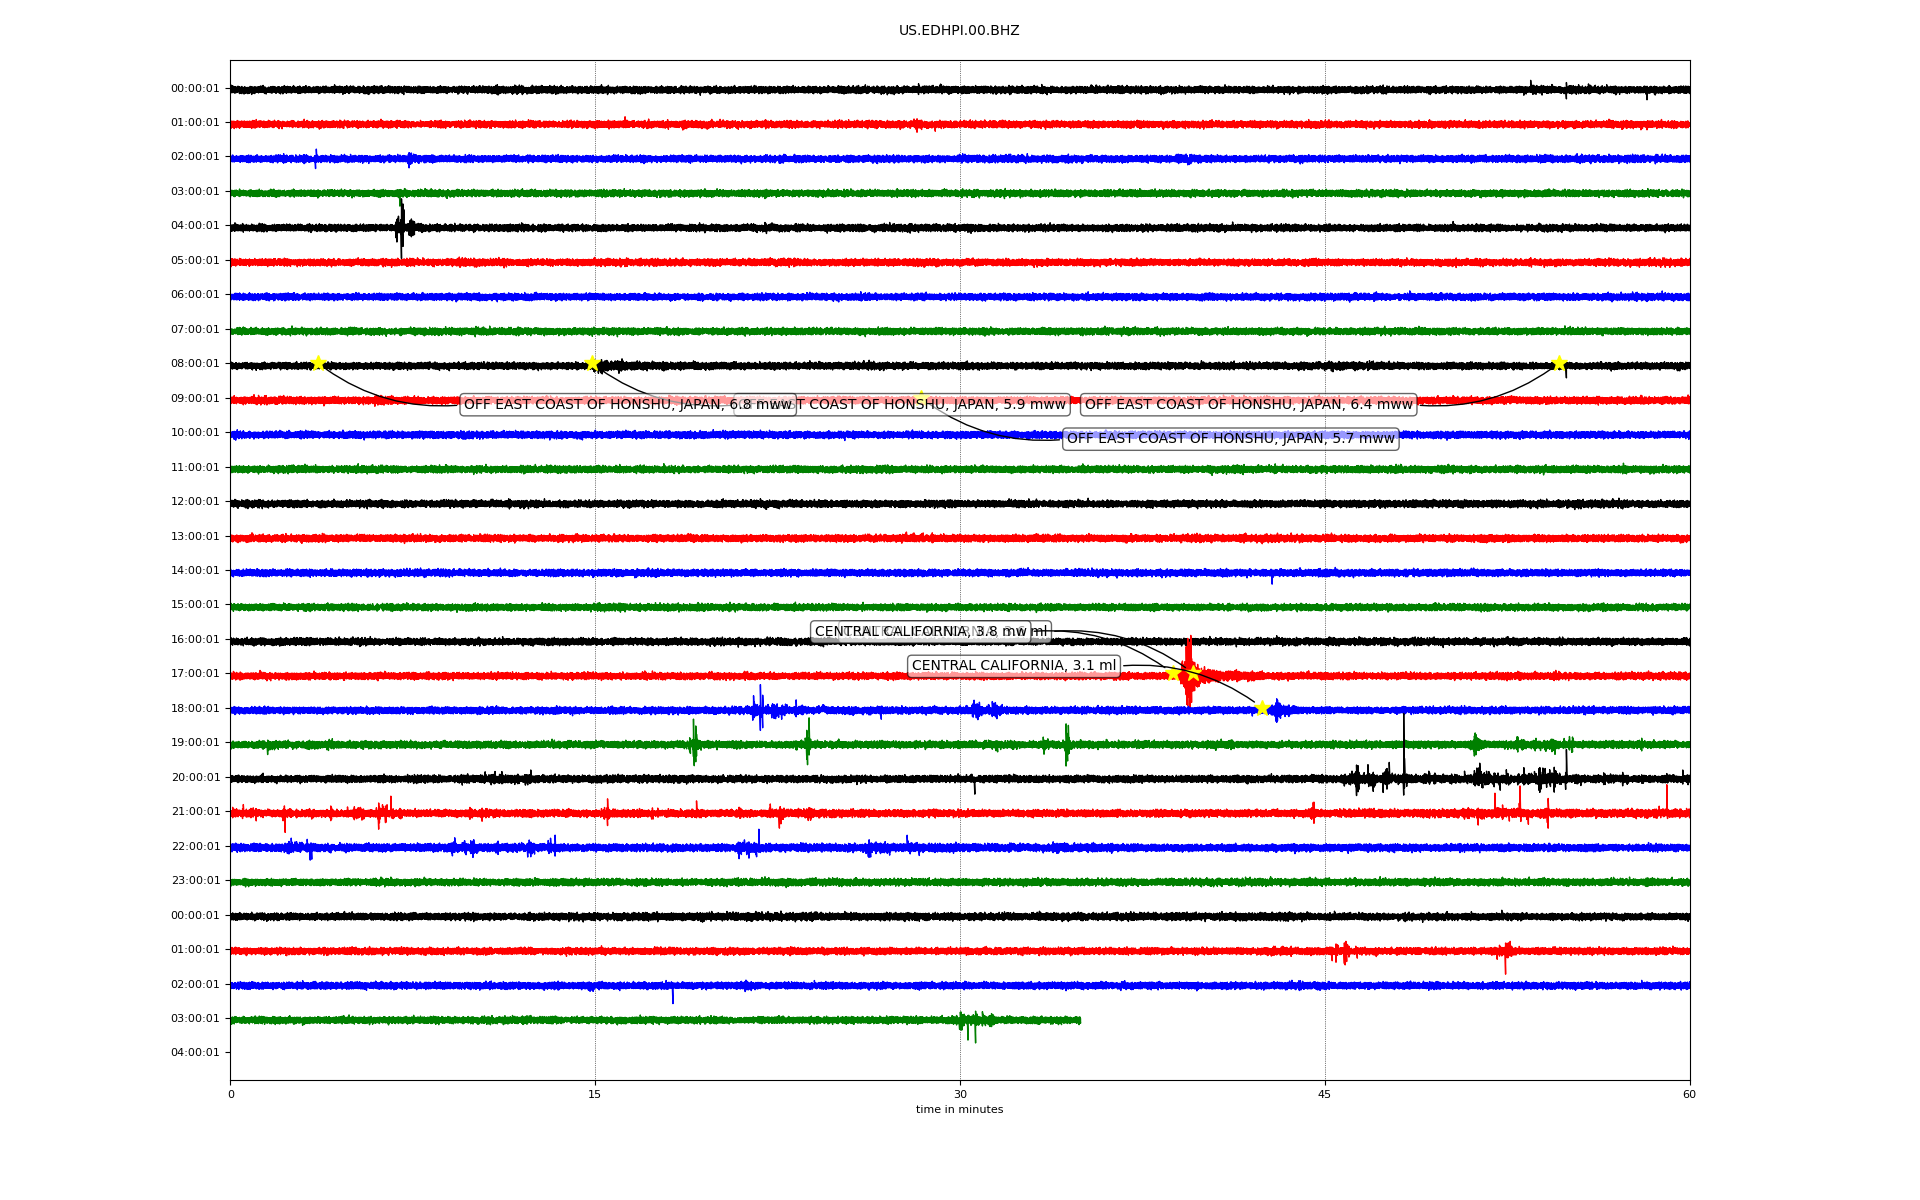Click the 20:00:01 row time label
This screenshot has width=1920, height=1200.
(195, 778)
